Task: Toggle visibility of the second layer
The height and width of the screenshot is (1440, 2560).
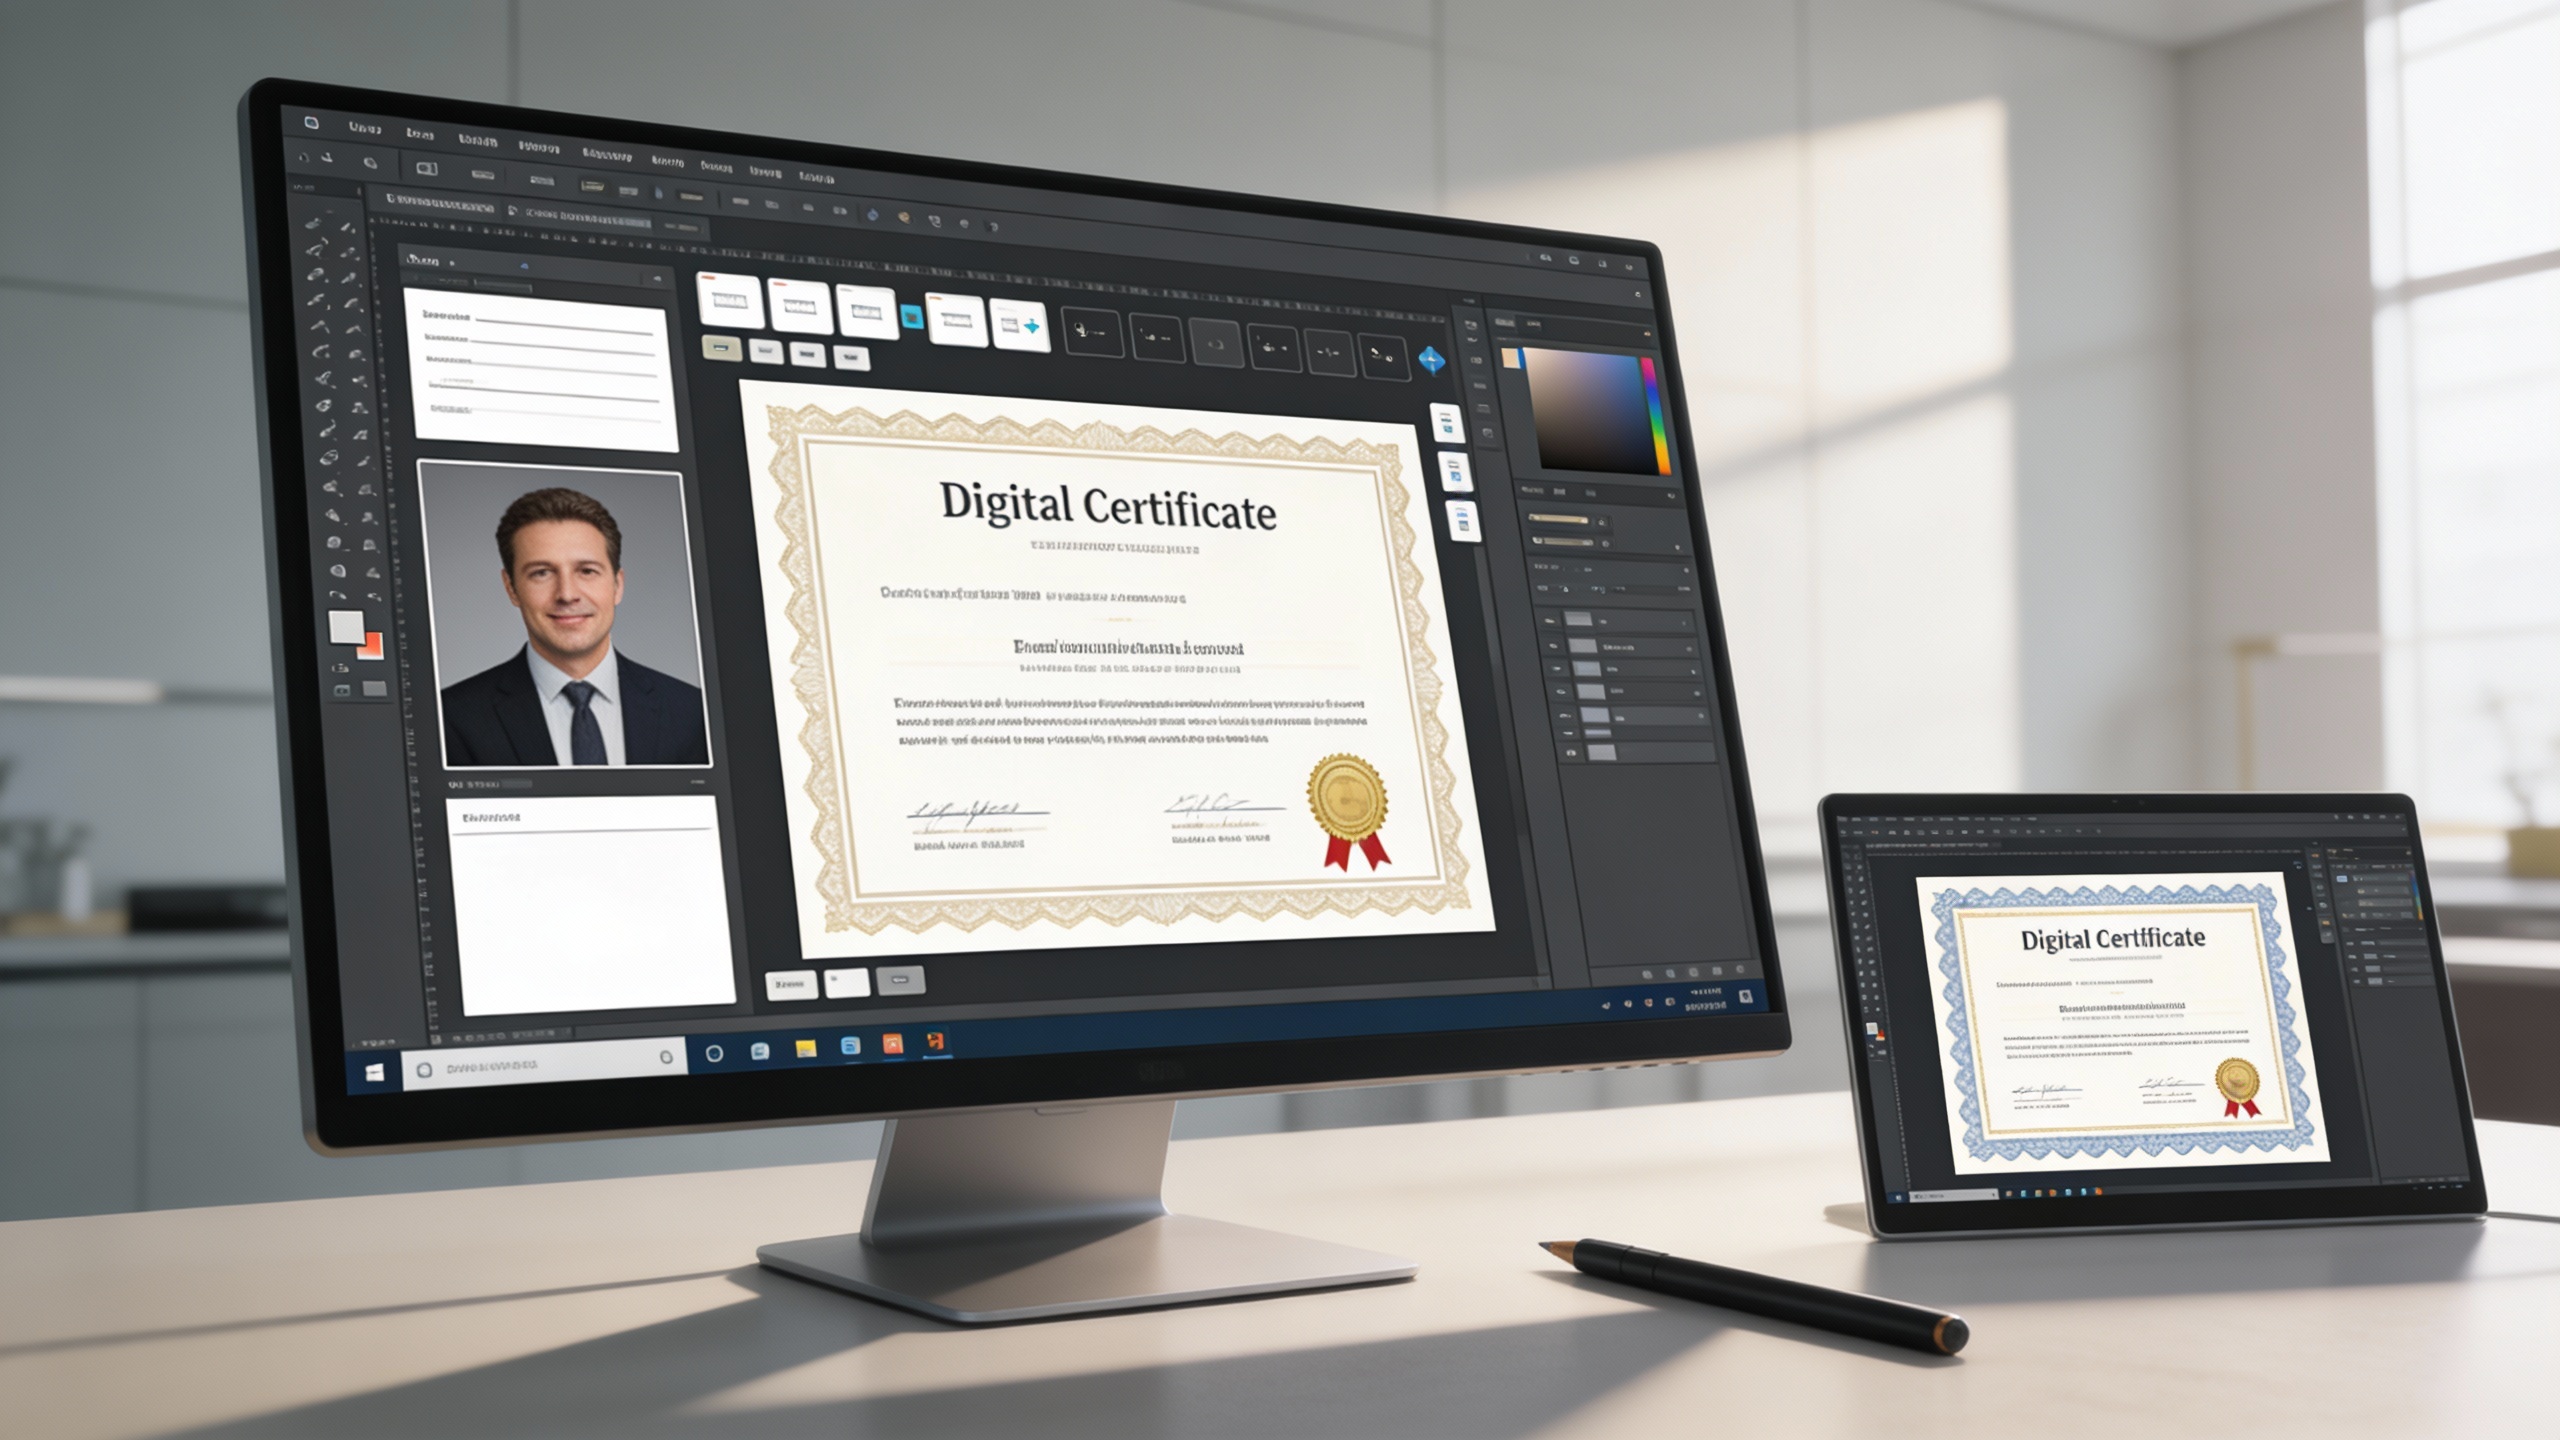Action: [1554, 645]
